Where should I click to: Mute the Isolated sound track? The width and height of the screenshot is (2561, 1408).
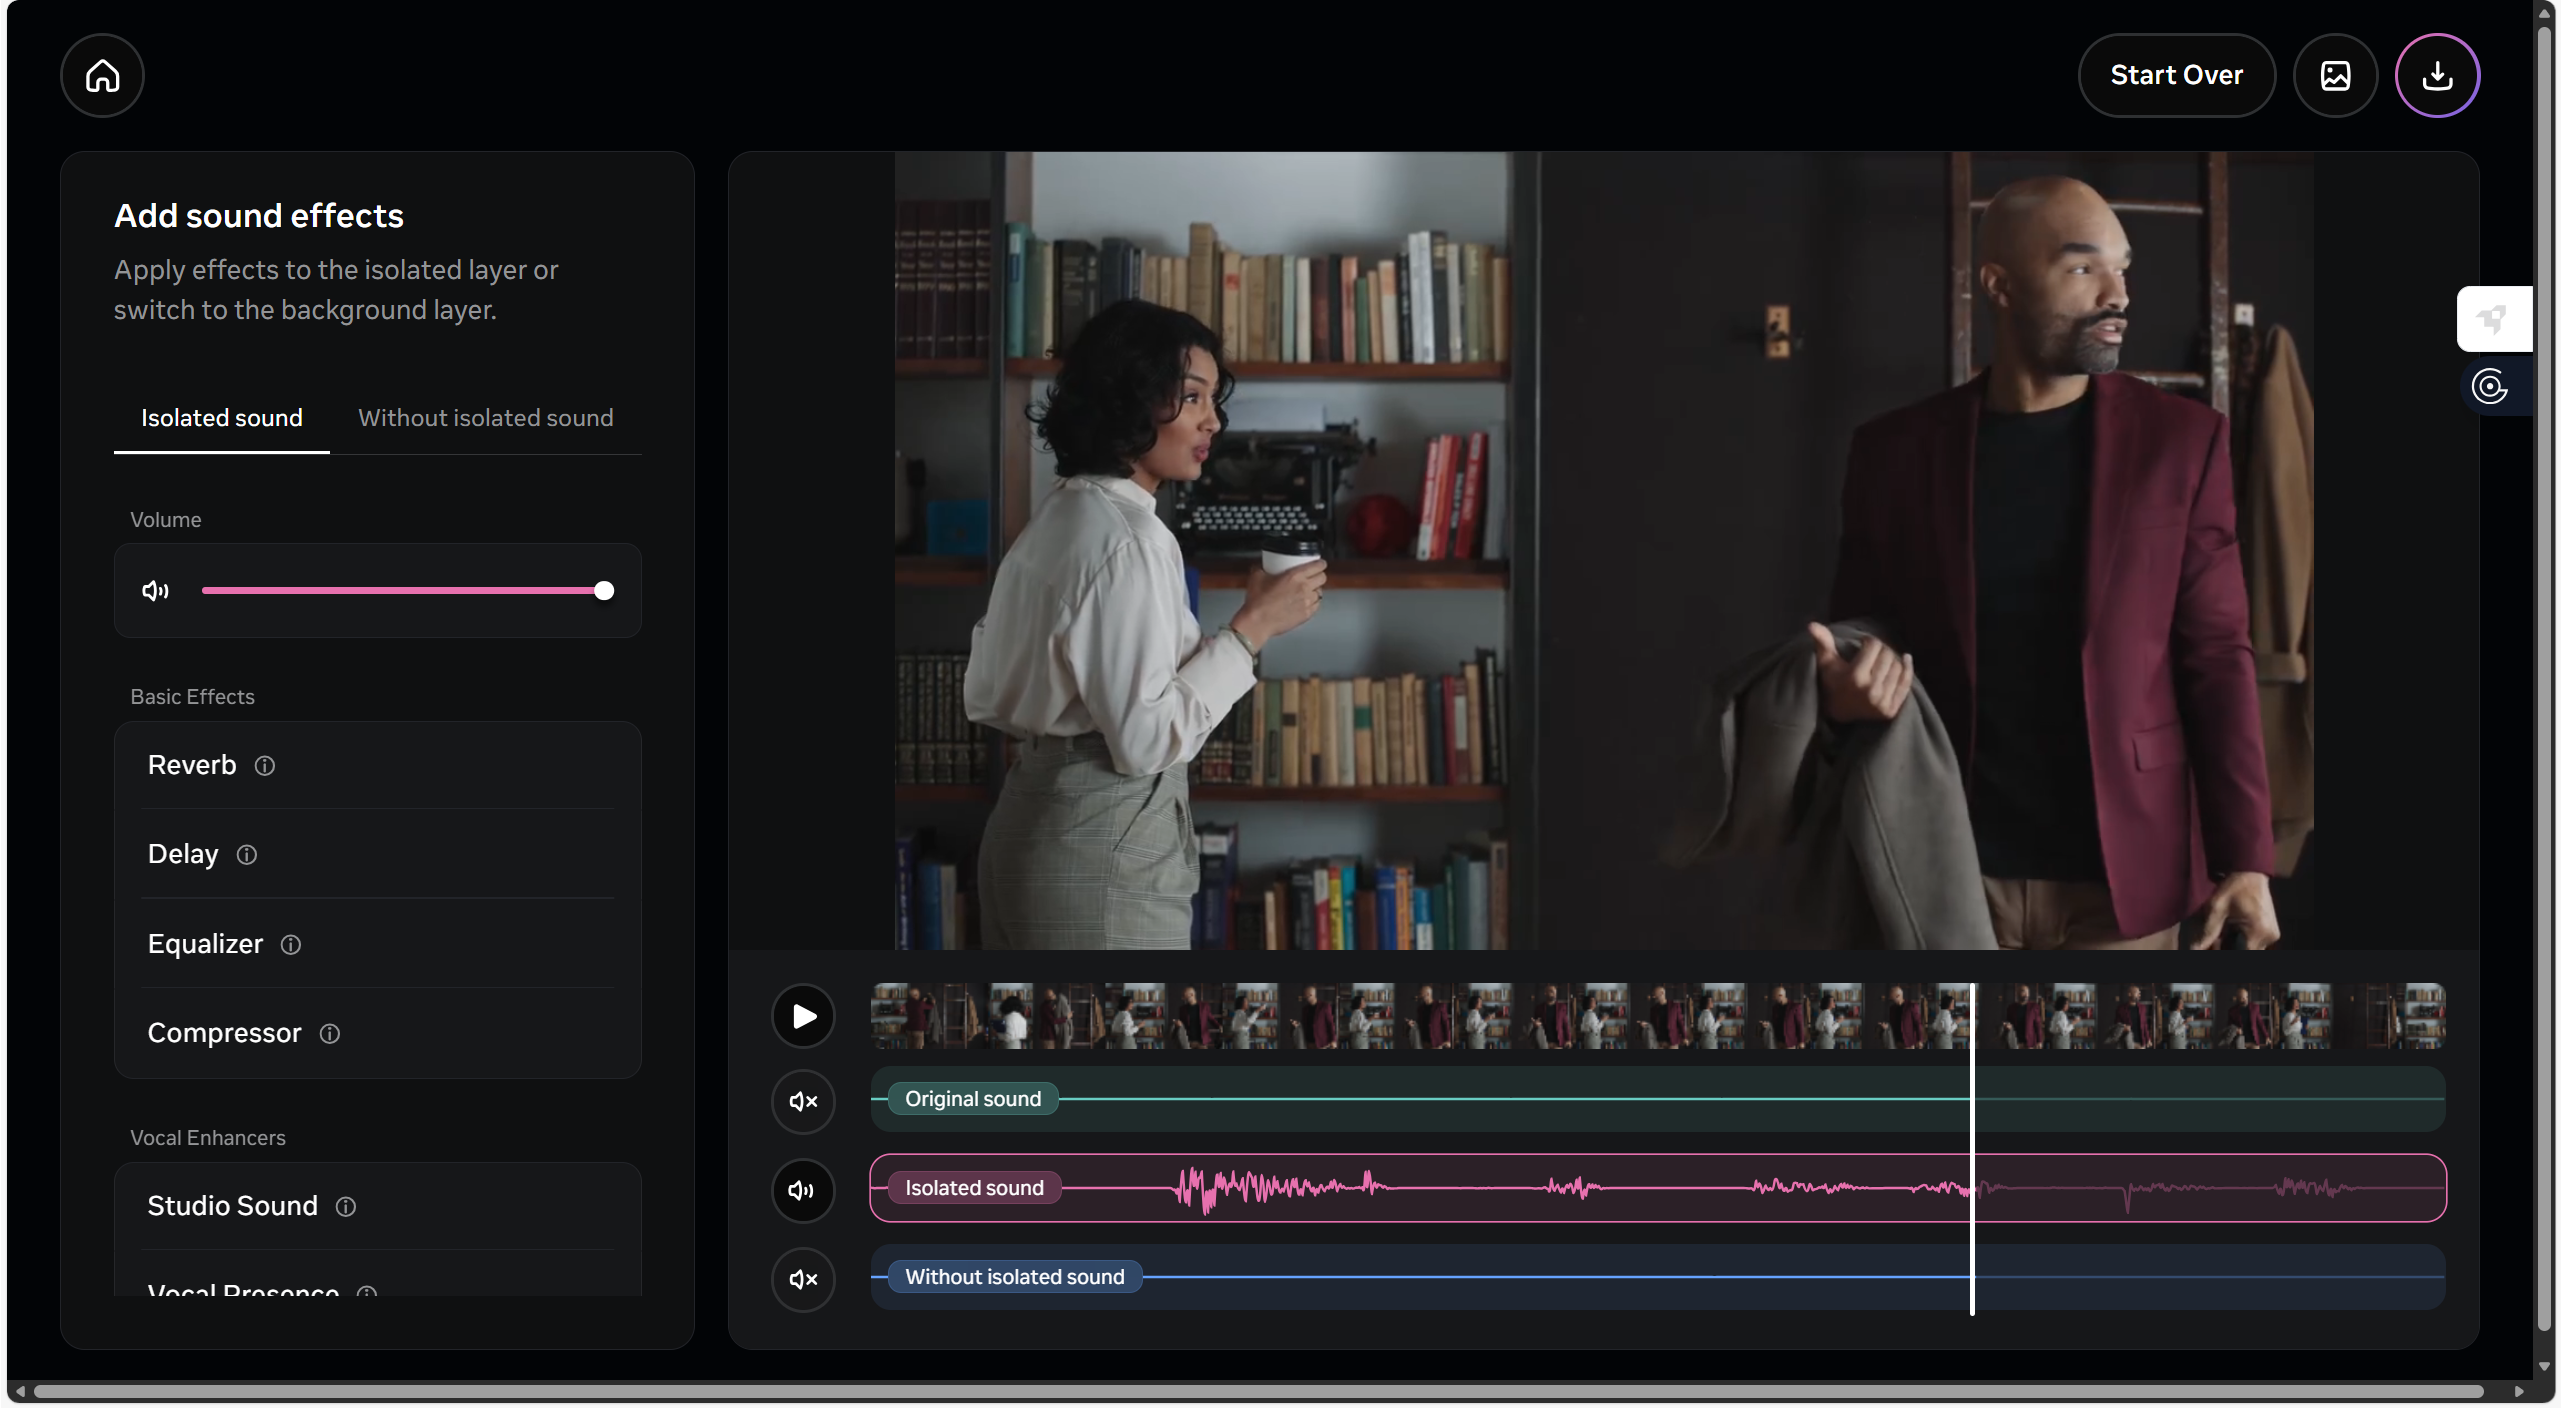803,1190
